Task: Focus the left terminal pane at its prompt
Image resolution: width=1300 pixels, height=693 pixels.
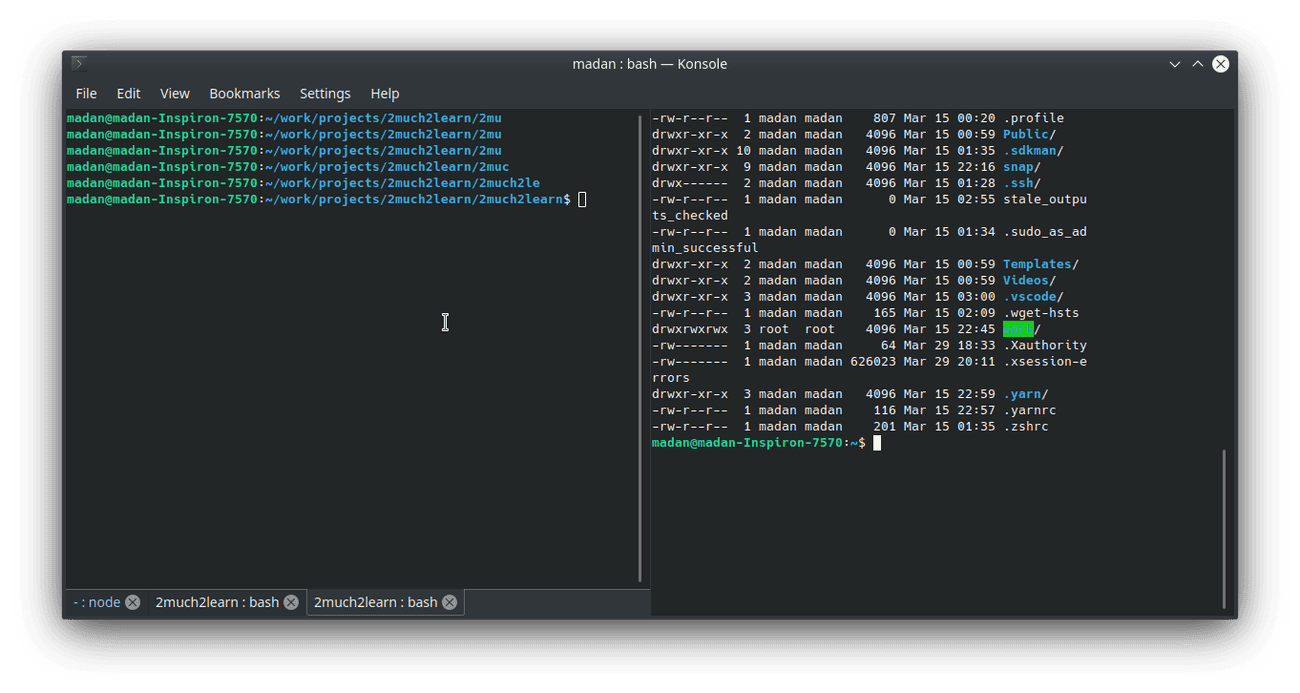Action: point(583,200)
